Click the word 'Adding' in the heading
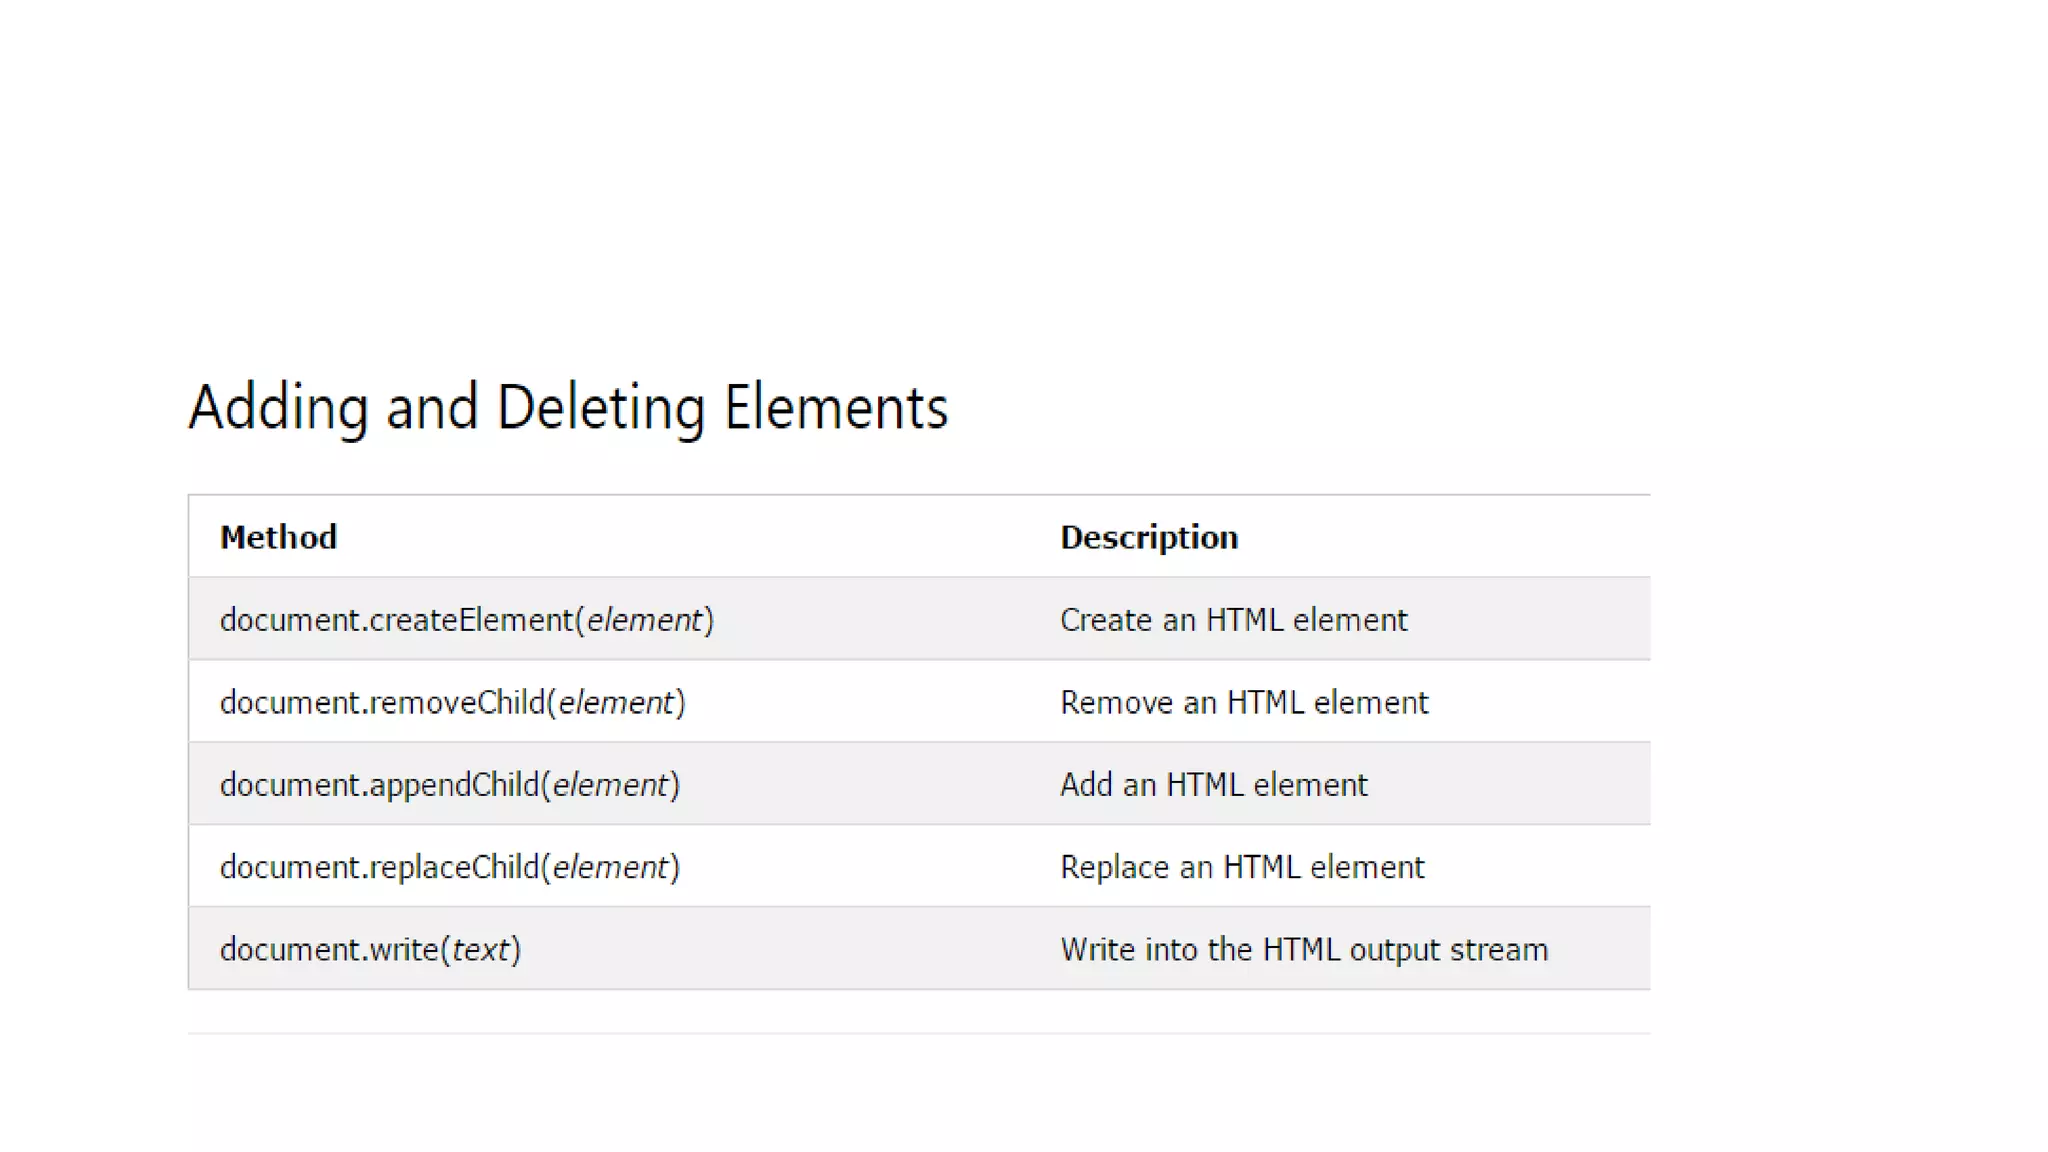This screenshot has width=2048, height=1152. [x=278, y=408]
